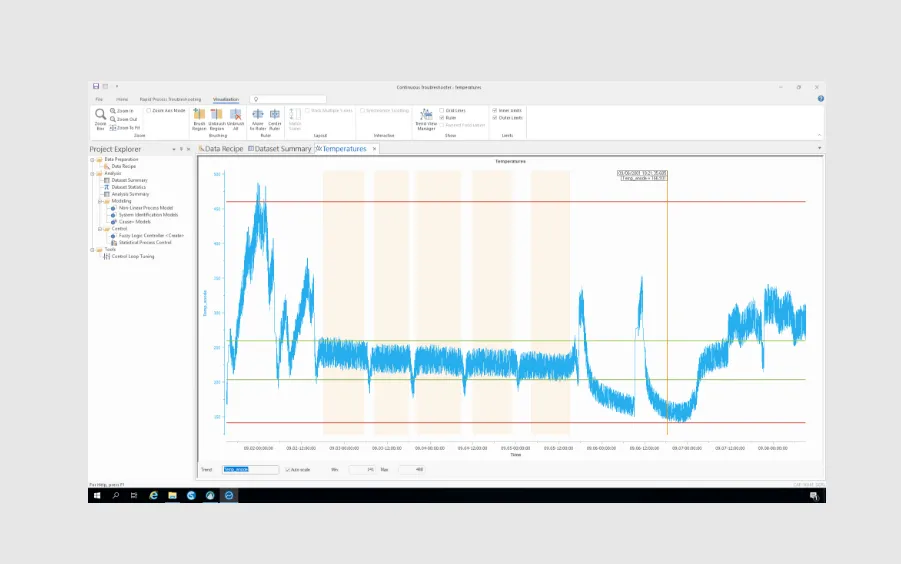This screenshot has width=901, height=564.
Task: Open File Explorer from taskbar
Action: coord(172,495)
